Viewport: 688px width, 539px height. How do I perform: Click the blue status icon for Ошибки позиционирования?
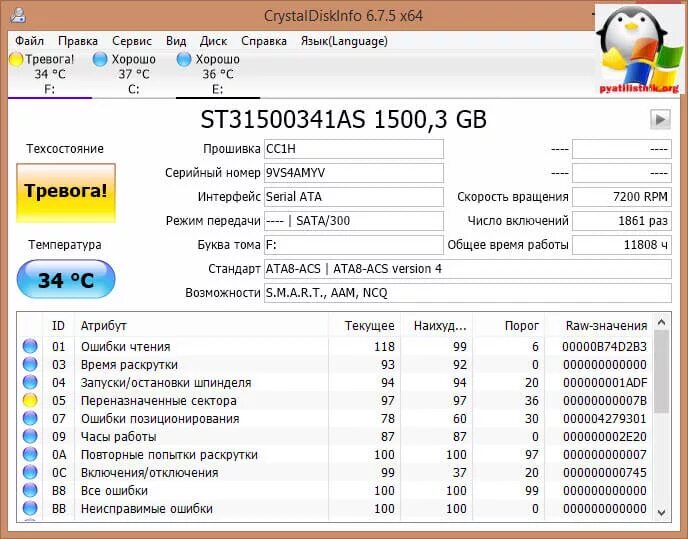point(30,418)
